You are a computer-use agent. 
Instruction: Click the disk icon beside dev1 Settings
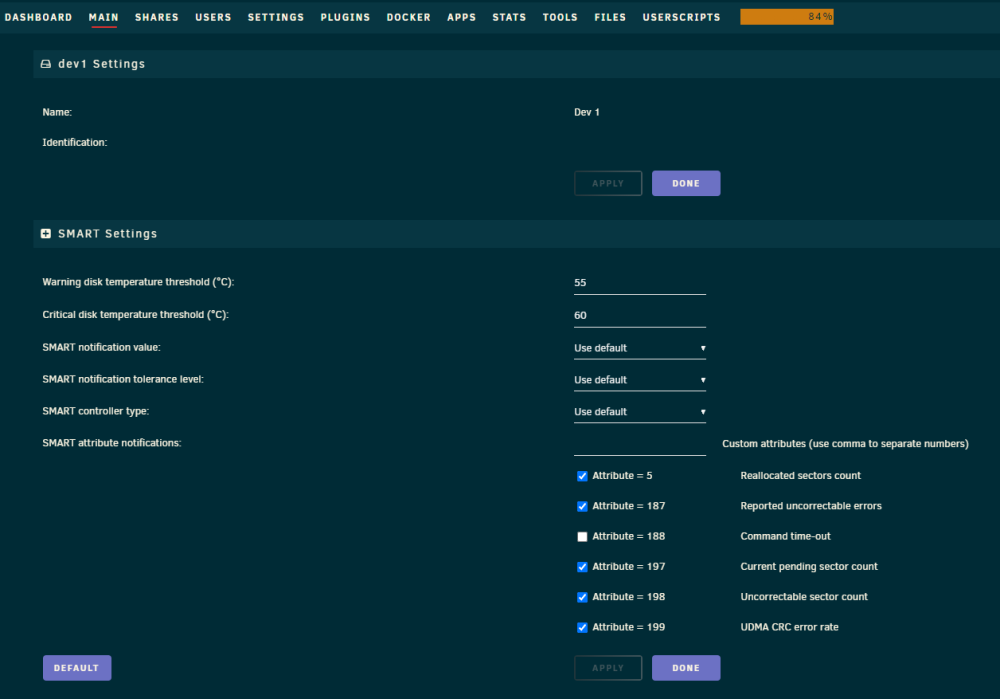coord(46,64)
